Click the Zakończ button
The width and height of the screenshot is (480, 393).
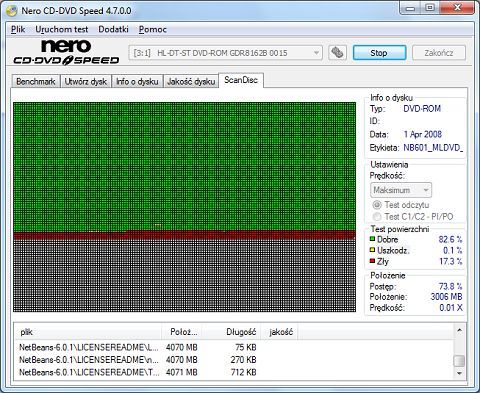click(439, 53)
